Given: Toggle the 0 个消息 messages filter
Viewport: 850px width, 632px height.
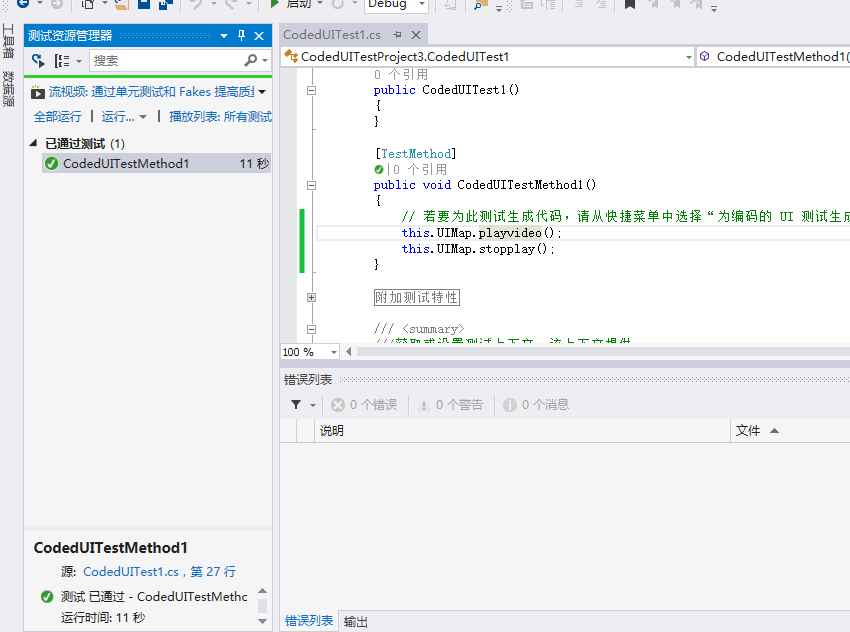Looking at the screenshot, I should click(x=536, y=405).
